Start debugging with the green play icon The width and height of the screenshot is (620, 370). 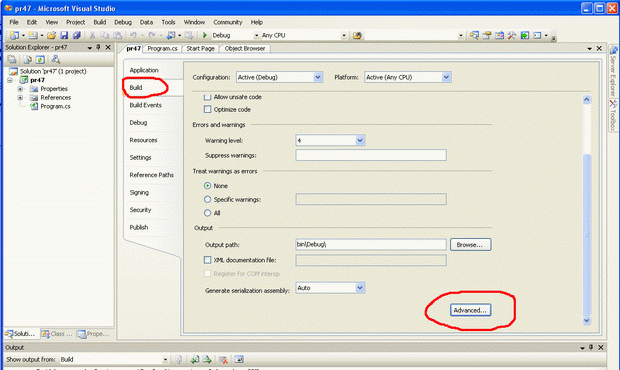point(205,35)
